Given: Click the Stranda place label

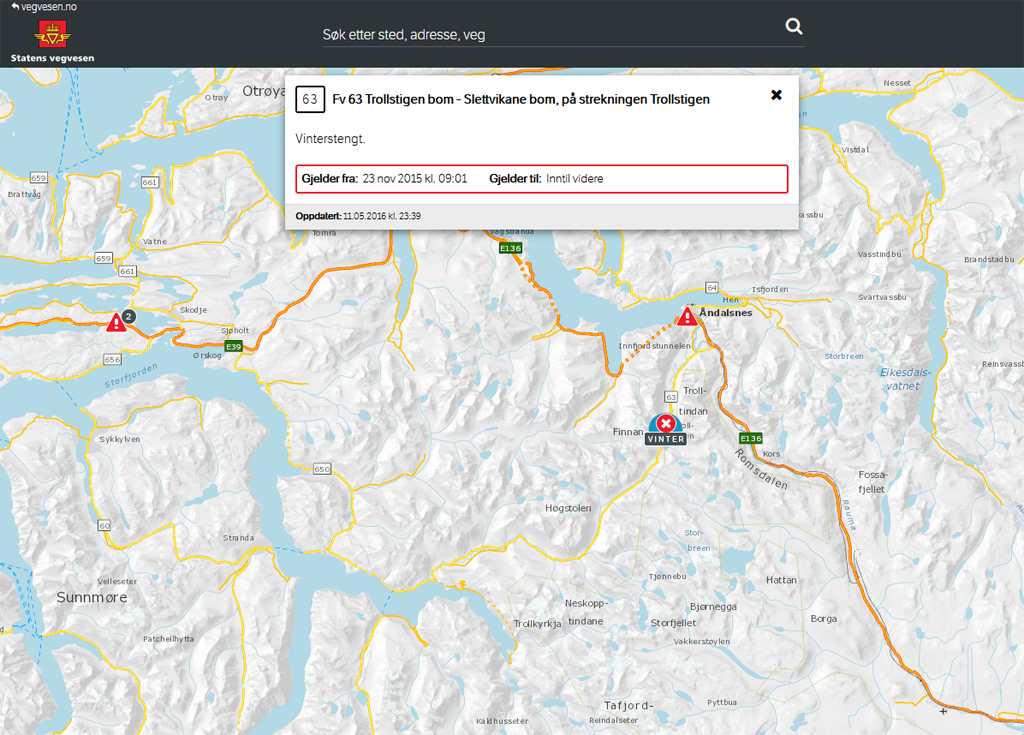Looking at the screenshot, I should tap(238, 538).
